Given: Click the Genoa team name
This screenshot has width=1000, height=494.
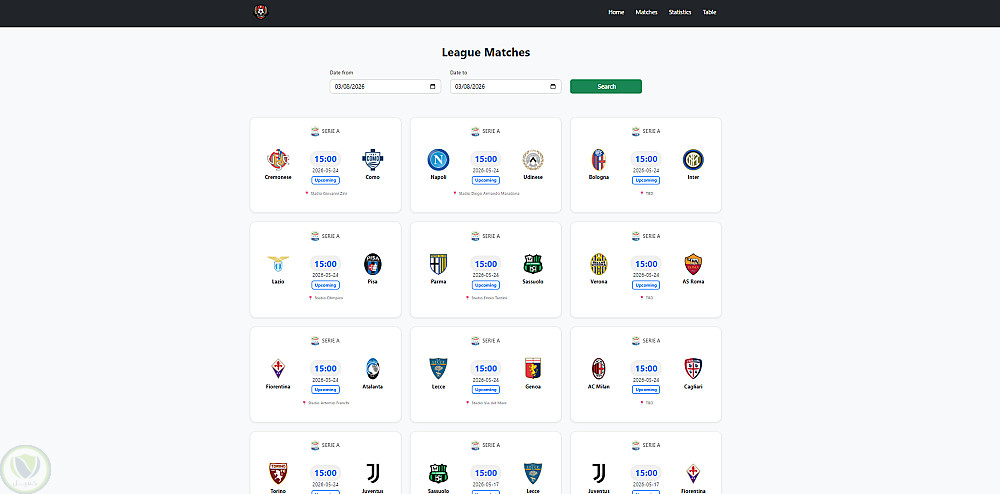Looking at the screenshot, I should tap(533, 387).
